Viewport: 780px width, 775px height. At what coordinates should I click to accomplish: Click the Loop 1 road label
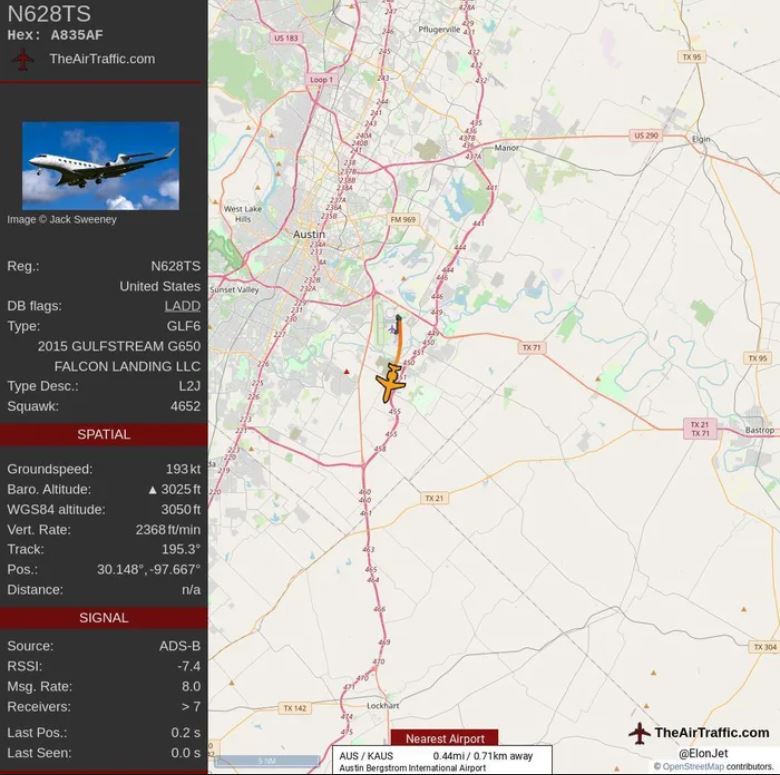tap(320, 80)
